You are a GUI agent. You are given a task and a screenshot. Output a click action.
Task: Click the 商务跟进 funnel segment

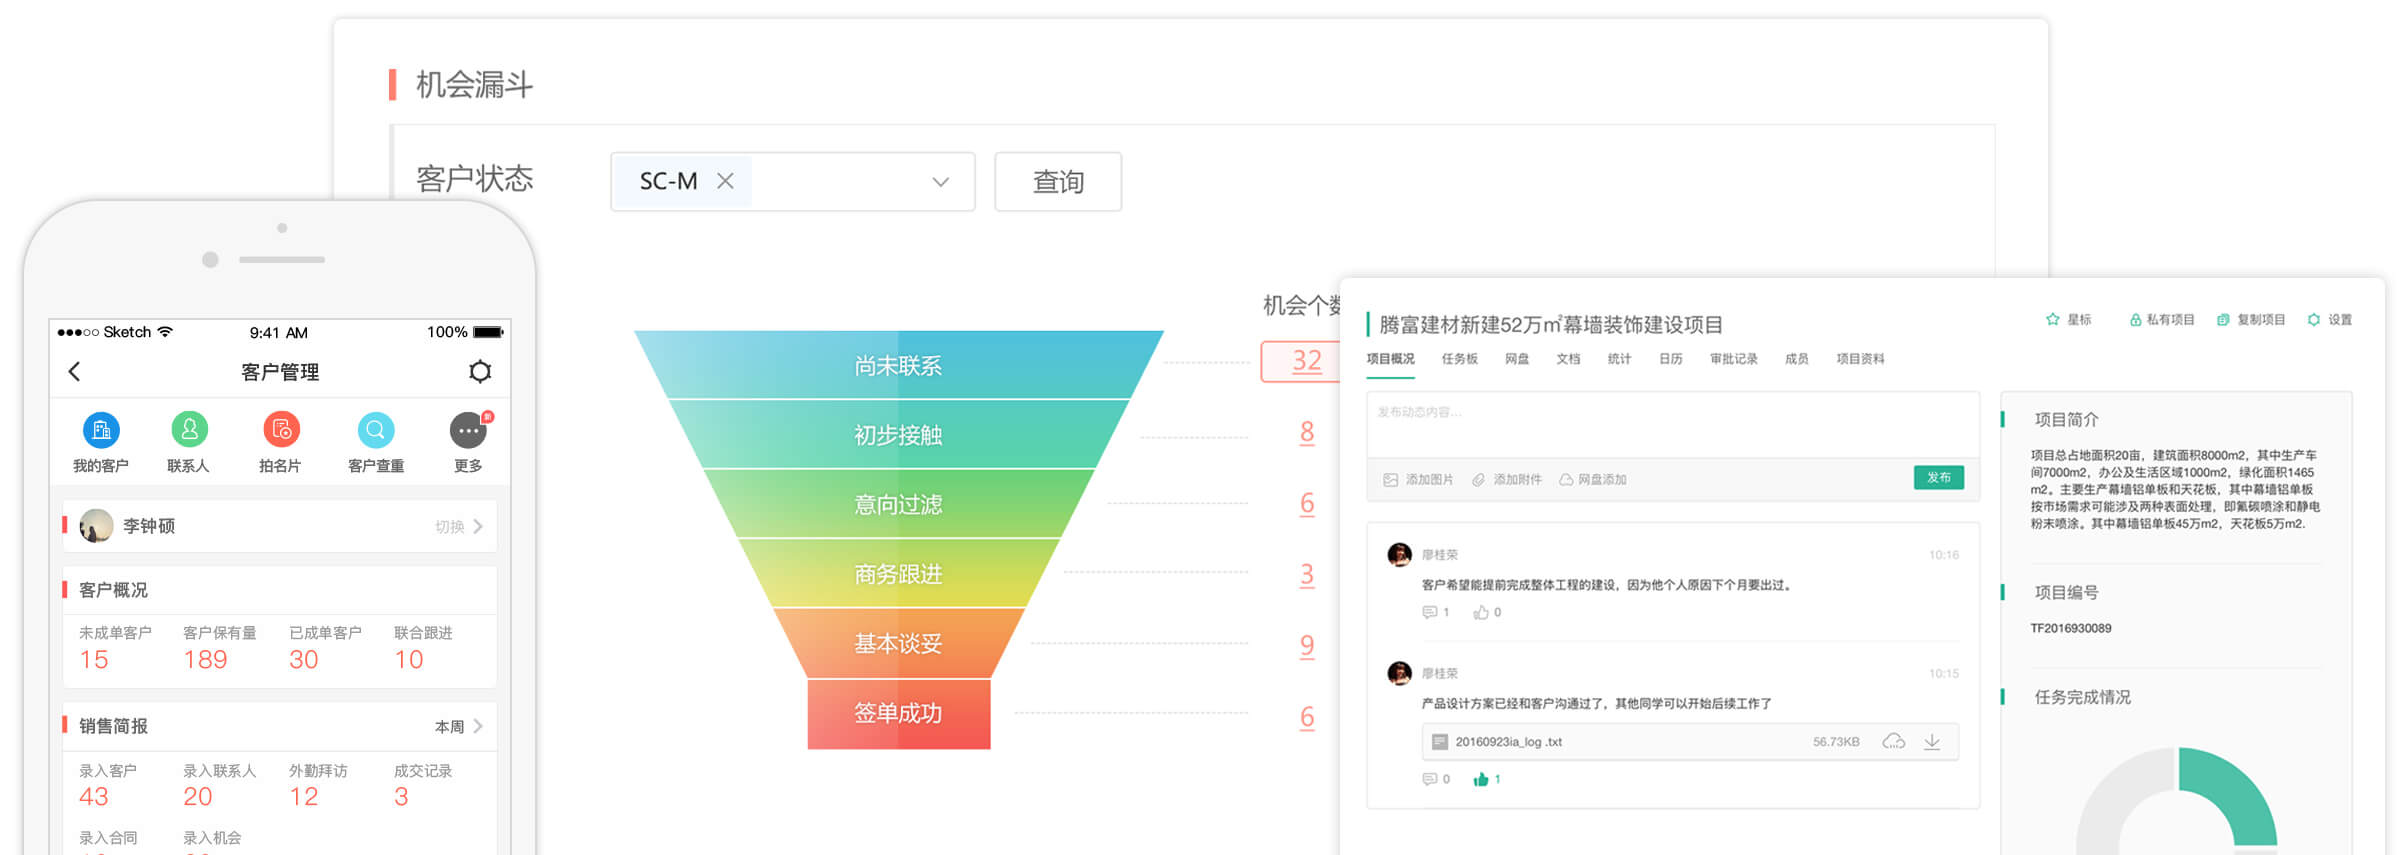pyautogui.click(x=898, y=574)
